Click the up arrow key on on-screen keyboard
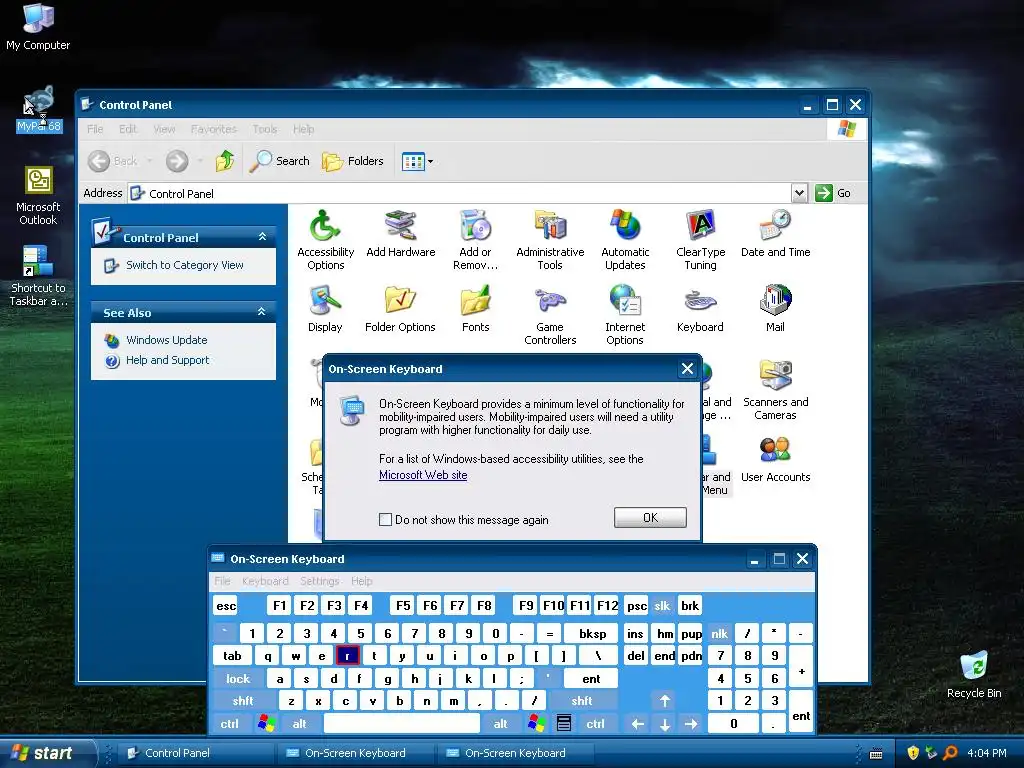Screen dimensions: 1024x768 tap(664, 701)
